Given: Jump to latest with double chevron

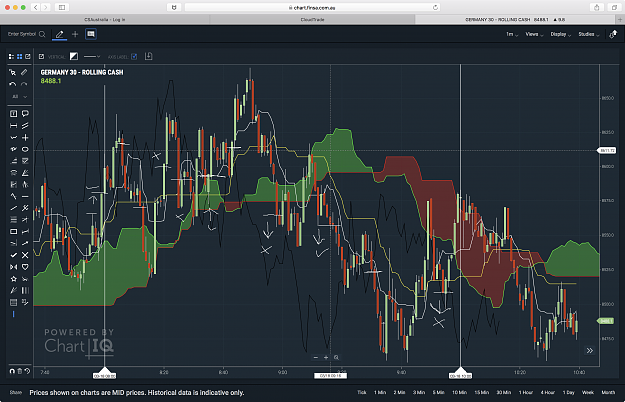Looking at the screenshot, I should (590, 351).
